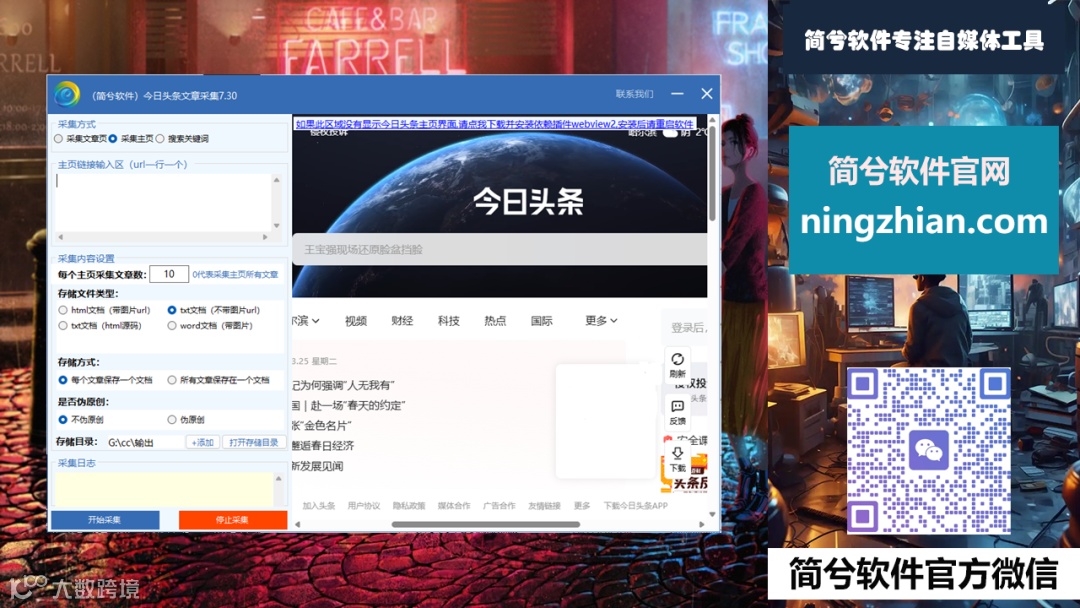Click the 用户协议 footer link
Image resolution: width=1080 pixels, height=608 pixels.
pos(364,505)
